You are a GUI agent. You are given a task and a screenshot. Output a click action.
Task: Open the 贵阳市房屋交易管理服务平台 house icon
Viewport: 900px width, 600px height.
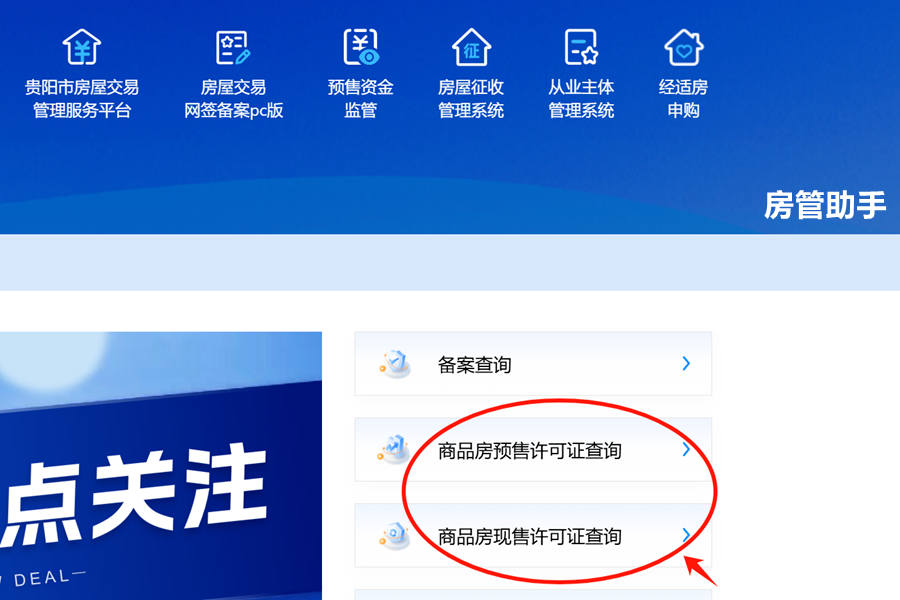[x=82, y=47]
